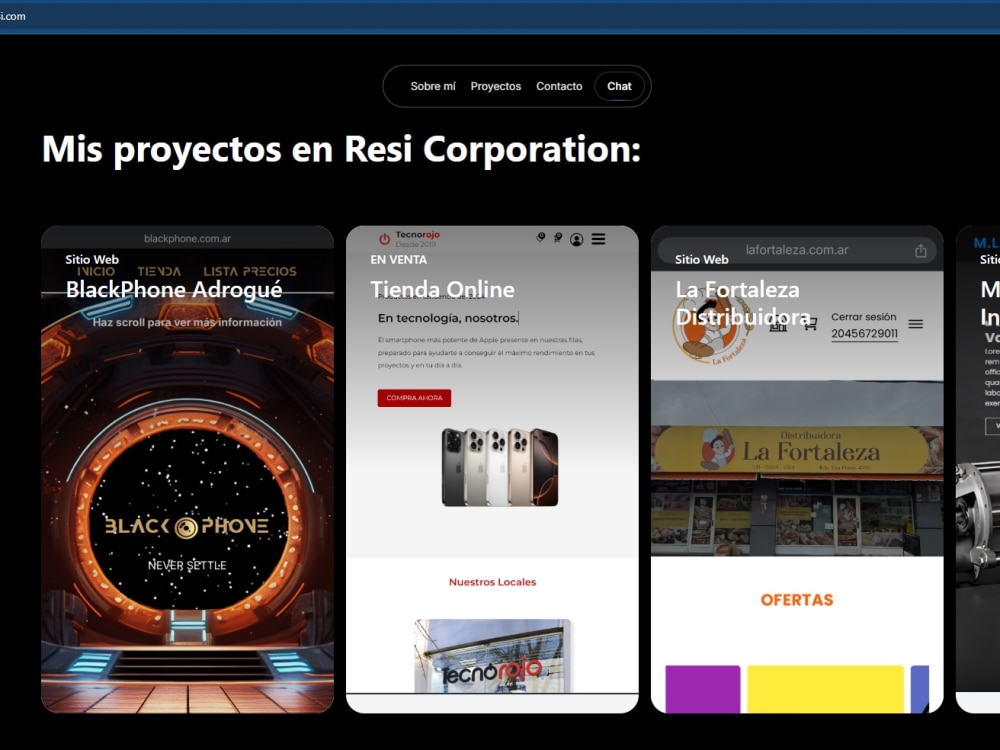Click the store icon left of La Fortaleza cart
The height and width of the screenshot is (750, 1000).
(778, 325)
